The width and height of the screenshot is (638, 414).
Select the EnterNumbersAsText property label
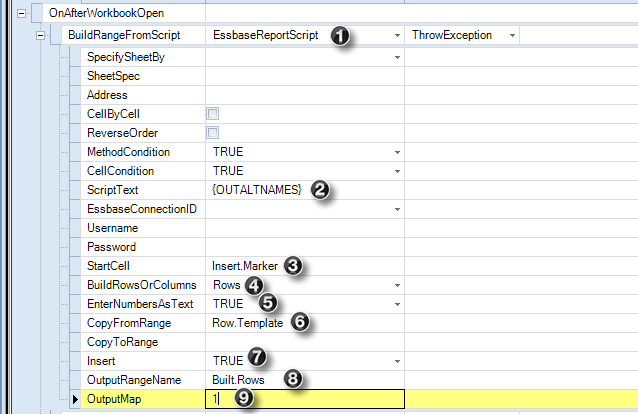140,304
